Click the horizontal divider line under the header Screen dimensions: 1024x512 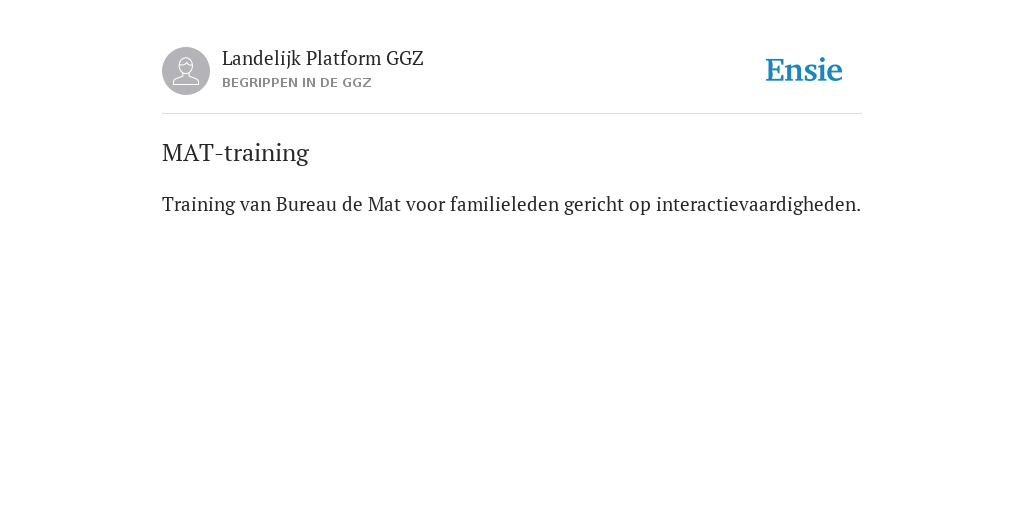(x=512, y=114)
